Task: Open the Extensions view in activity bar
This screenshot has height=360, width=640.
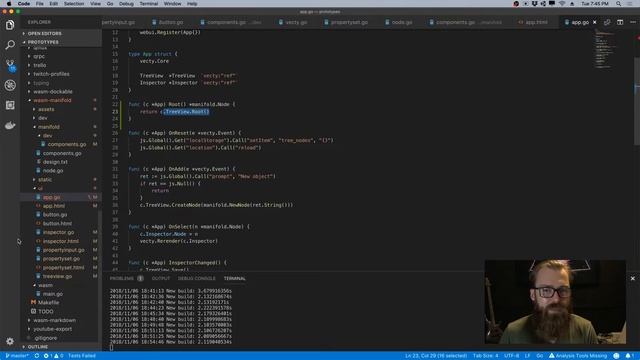Action: pyautogui.click(x=10, y=105)
